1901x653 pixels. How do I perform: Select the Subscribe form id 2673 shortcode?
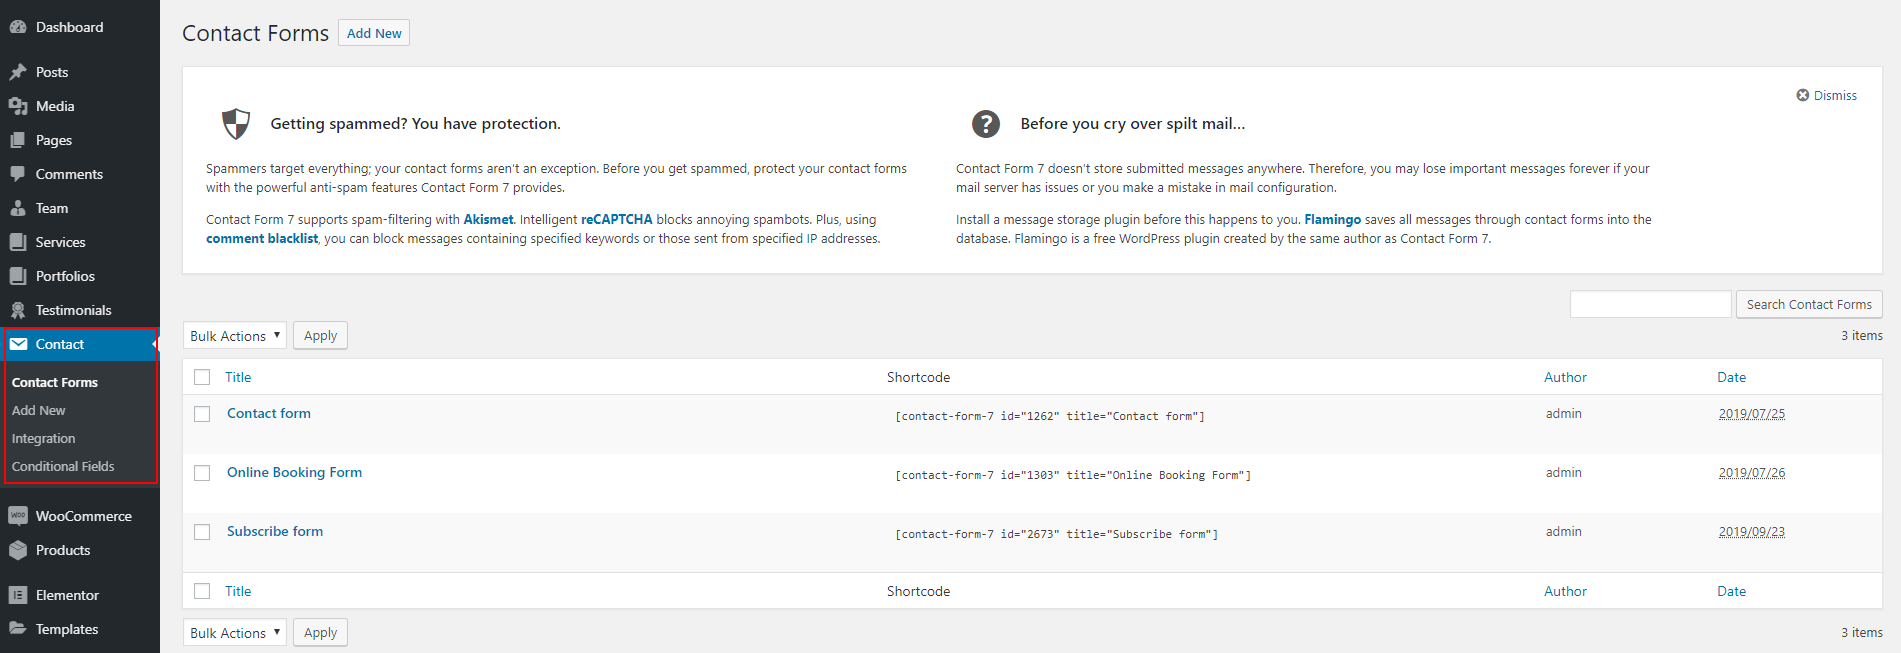tap(1056, 534)
